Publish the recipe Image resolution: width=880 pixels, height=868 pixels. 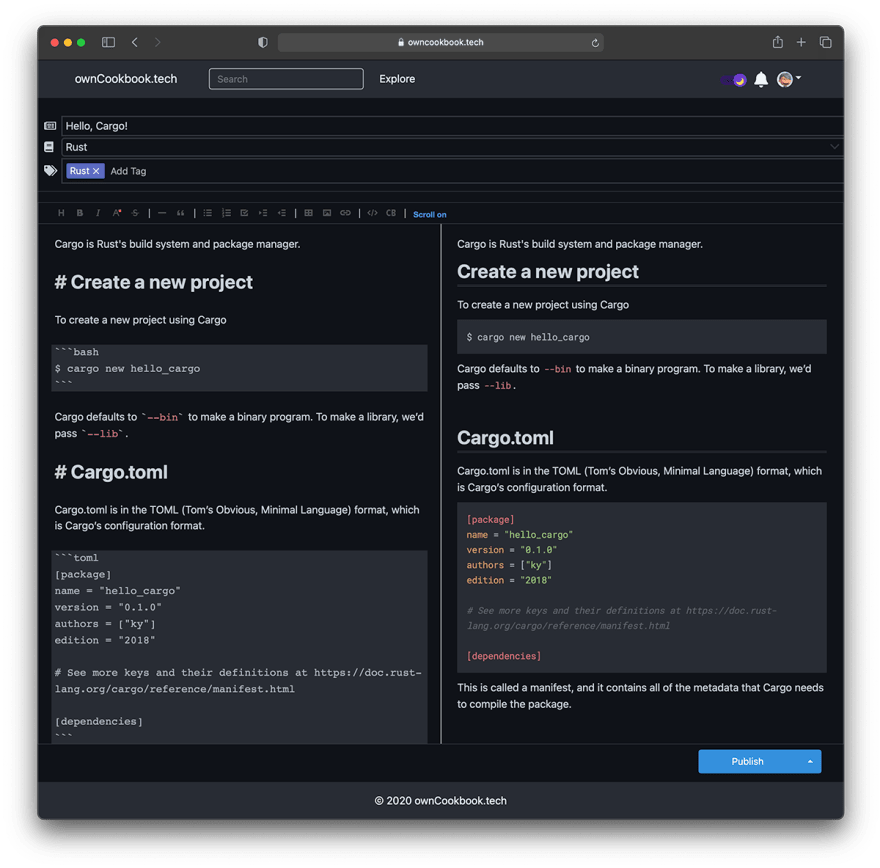[x=747, y=761]
